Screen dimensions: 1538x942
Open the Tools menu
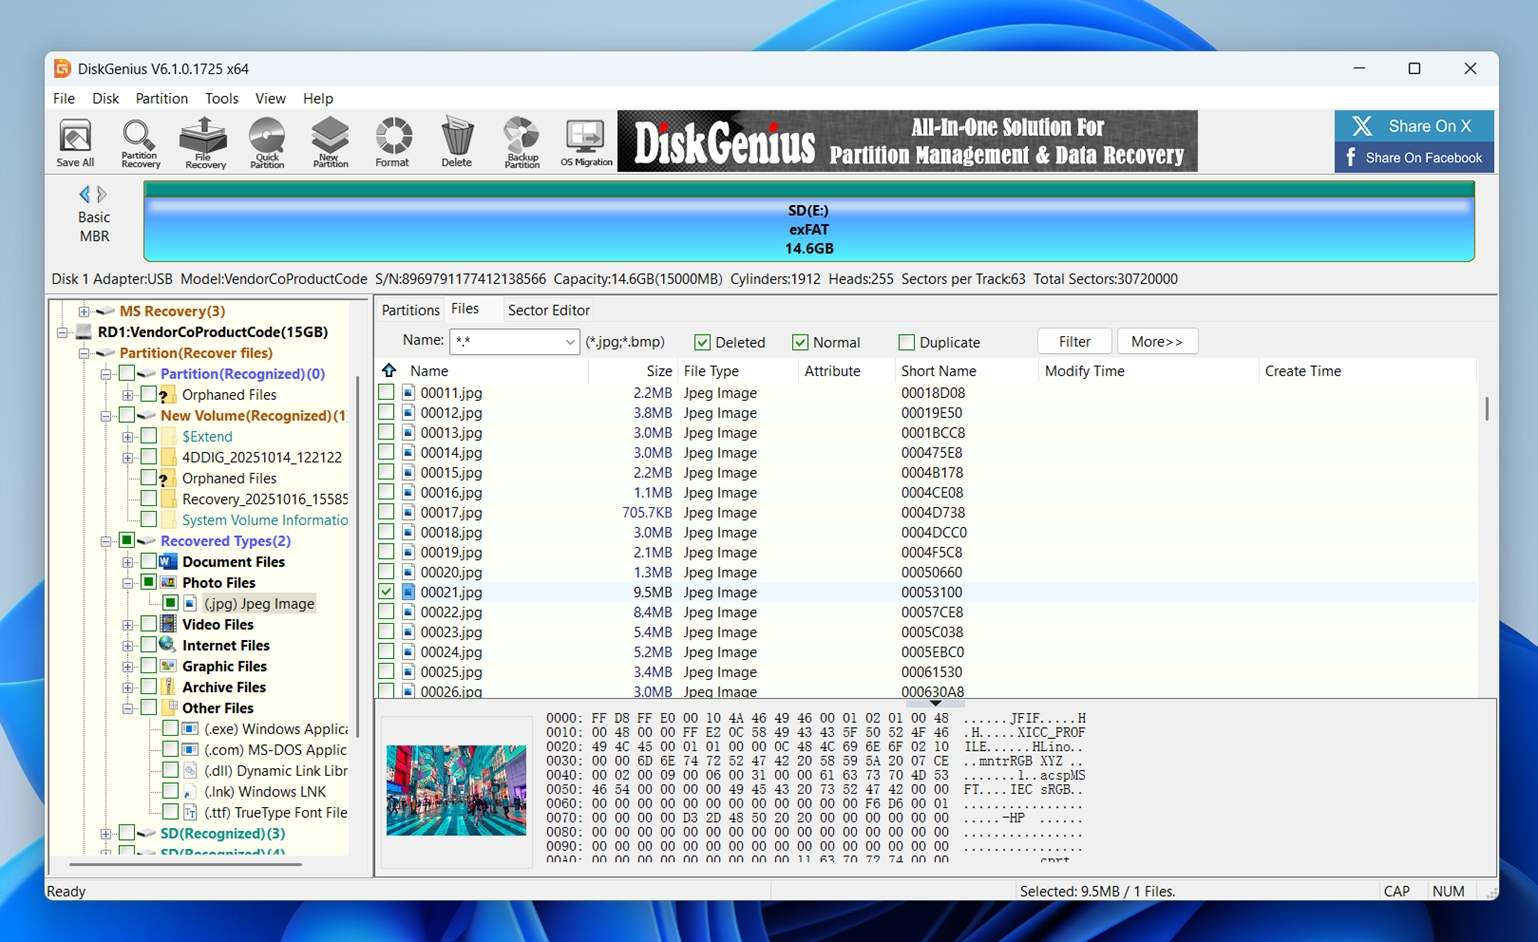click(x=221, y=98)
